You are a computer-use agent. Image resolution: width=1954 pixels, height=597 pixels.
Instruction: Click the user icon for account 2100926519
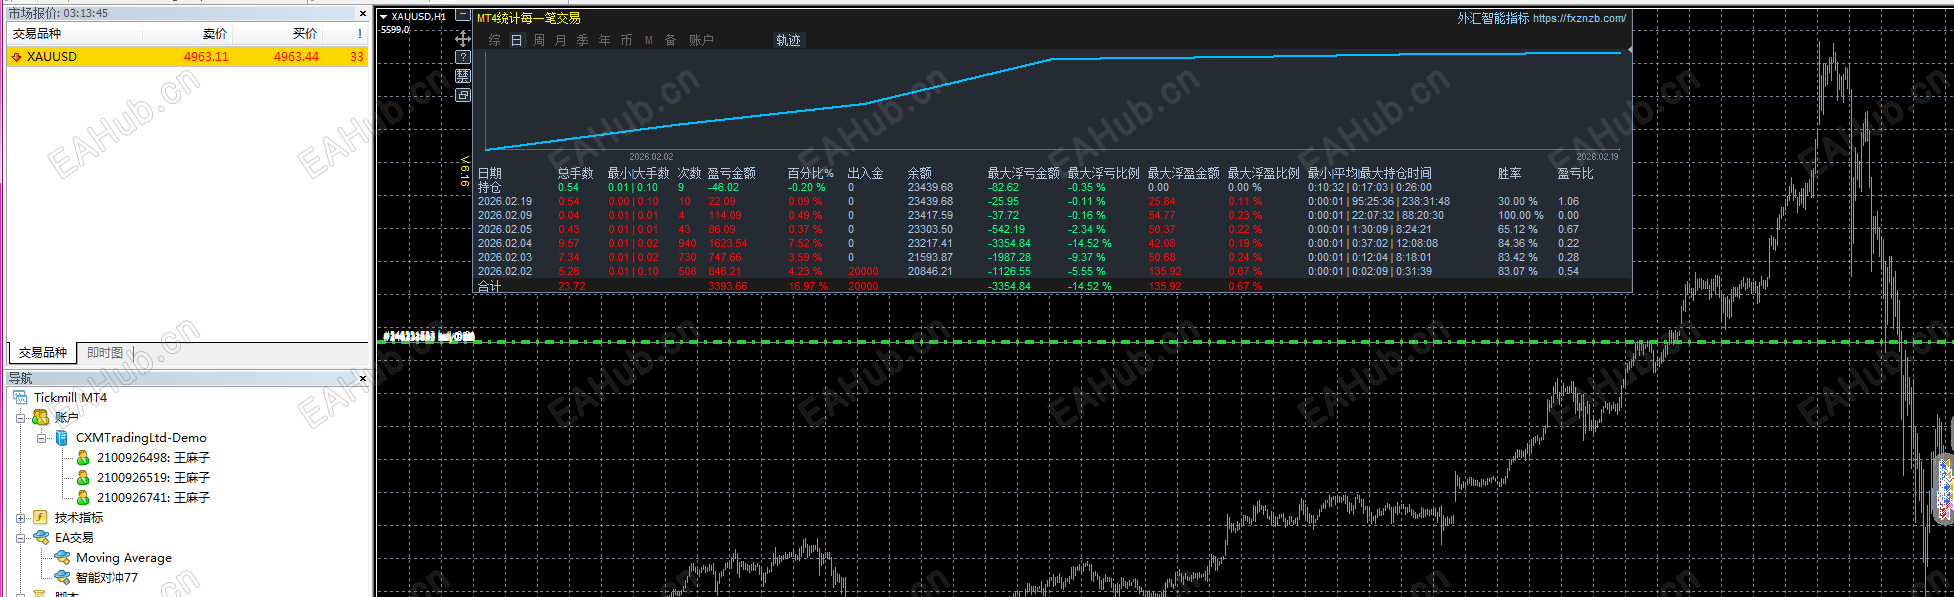click(83, 478)
